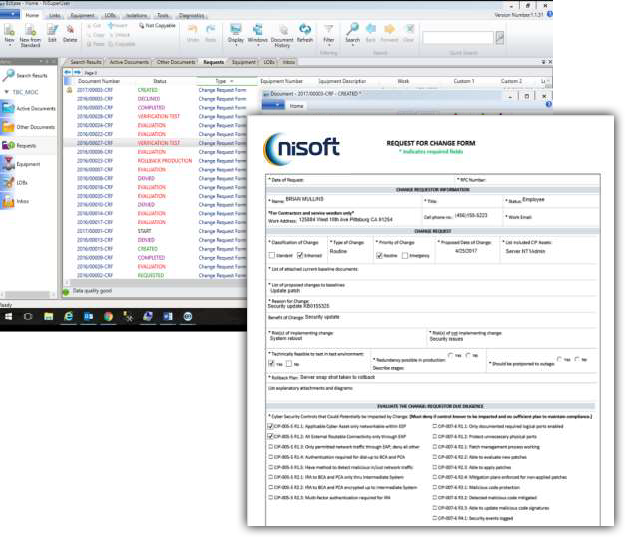Open Equipment in the sidebar
This screenshot has height=553, width=636.
pos(28,164)
